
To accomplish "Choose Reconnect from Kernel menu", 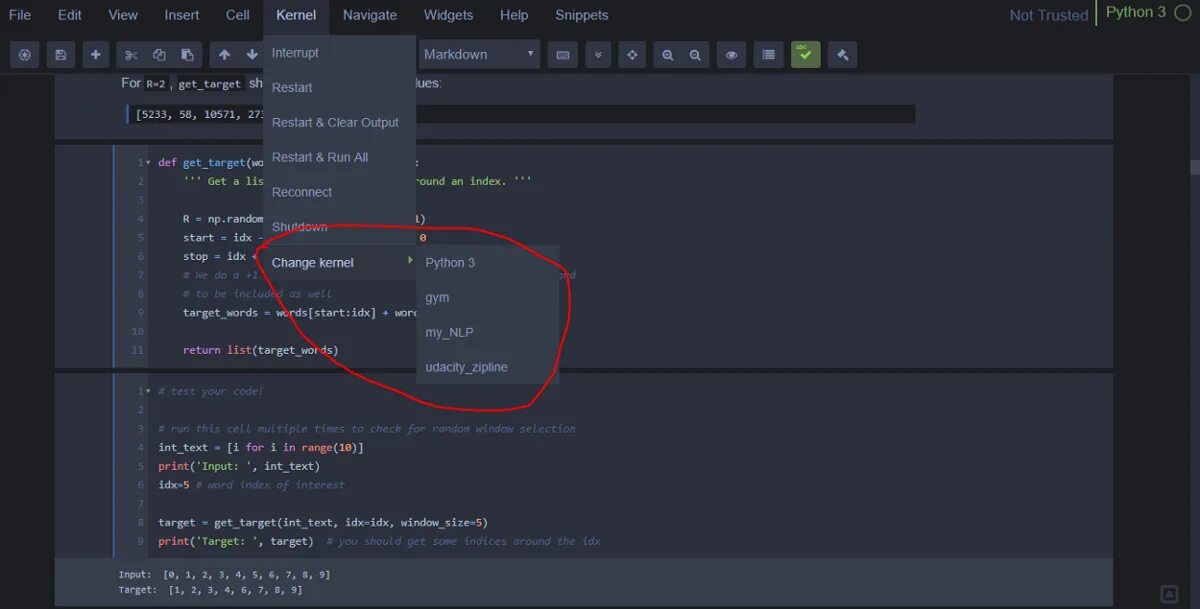I will click(x=339, y=193).
